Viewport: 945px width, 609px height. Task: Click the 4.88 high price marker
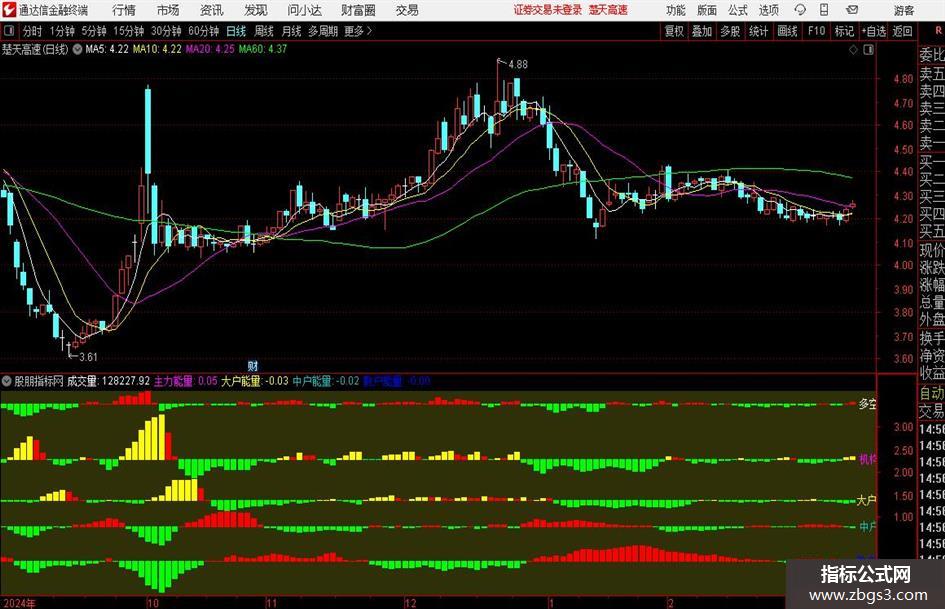coord(518,65)
